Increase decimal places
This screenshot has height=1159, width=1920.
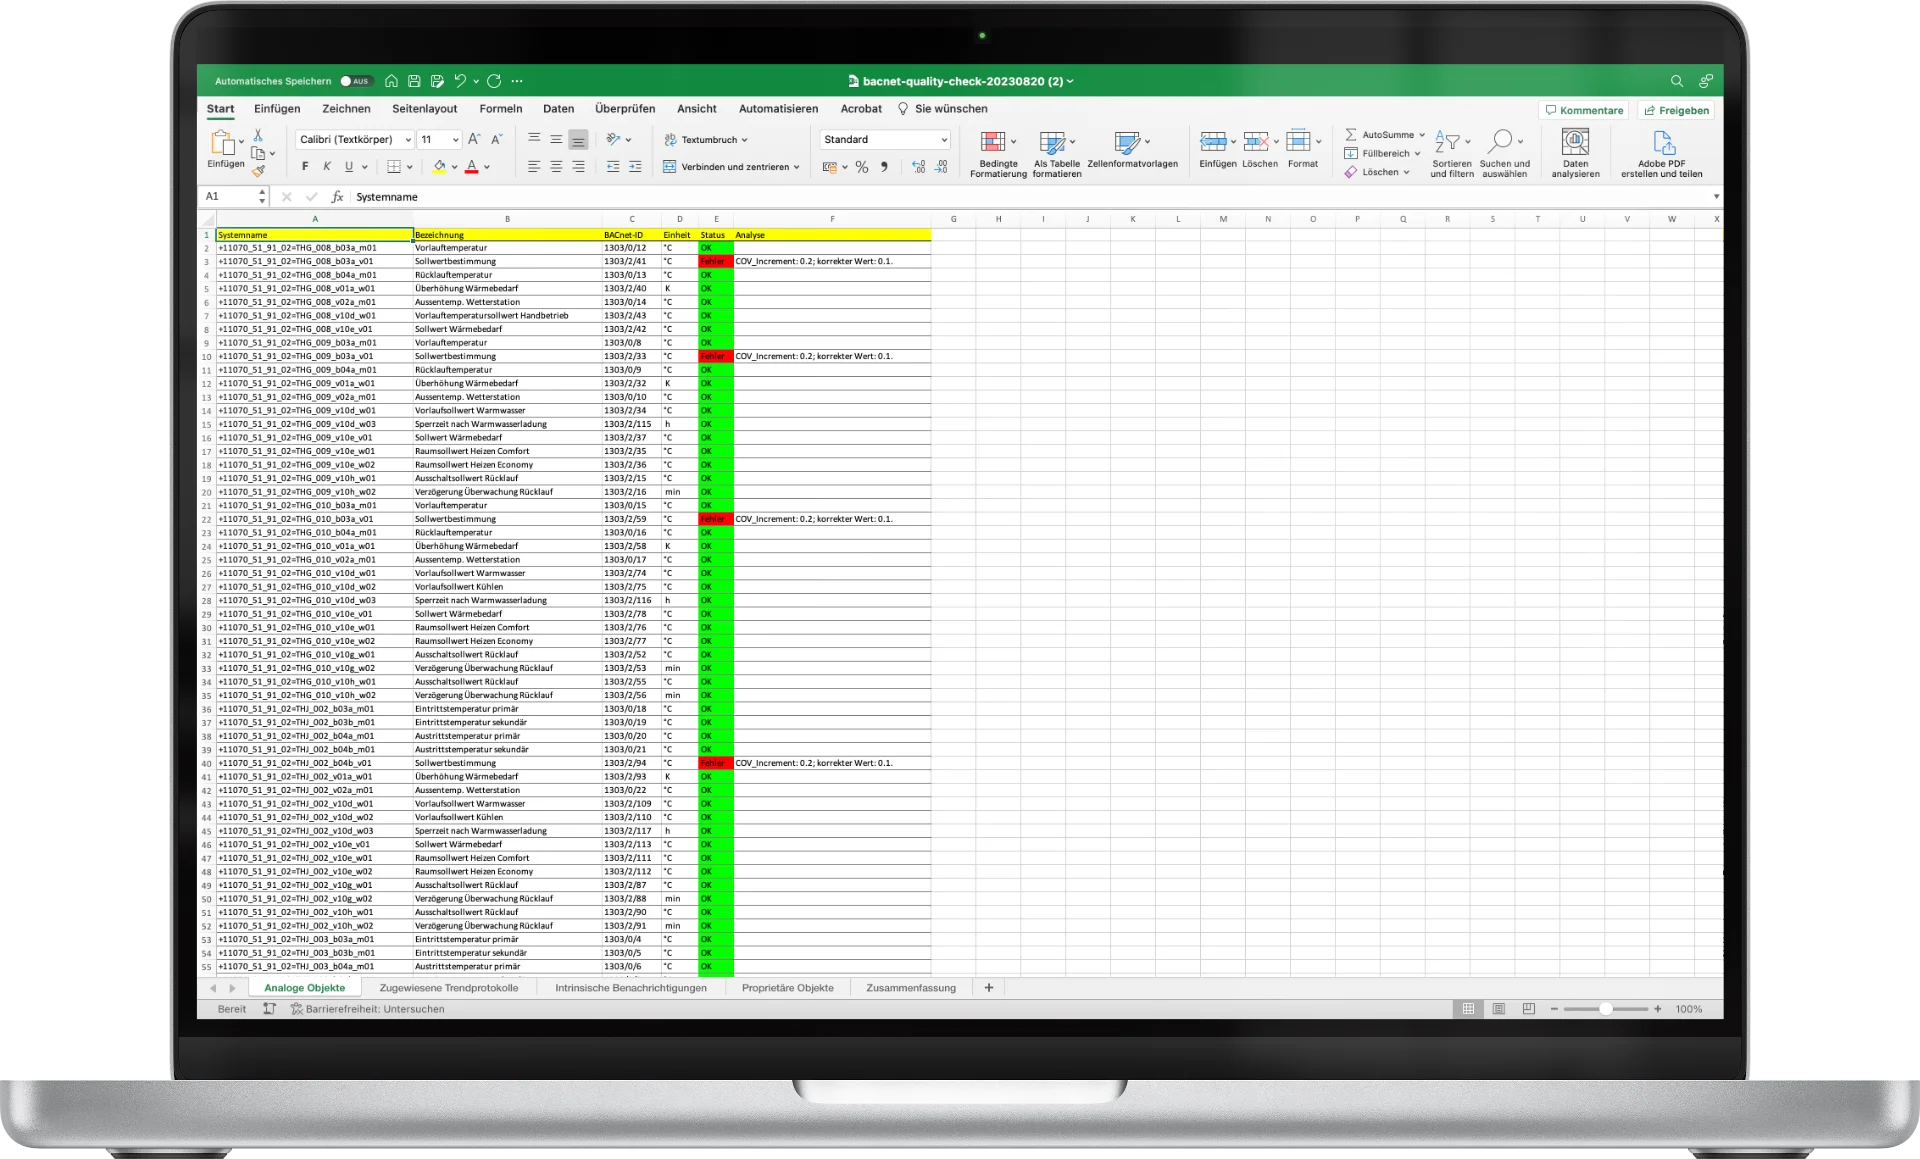tap(918, 167)
